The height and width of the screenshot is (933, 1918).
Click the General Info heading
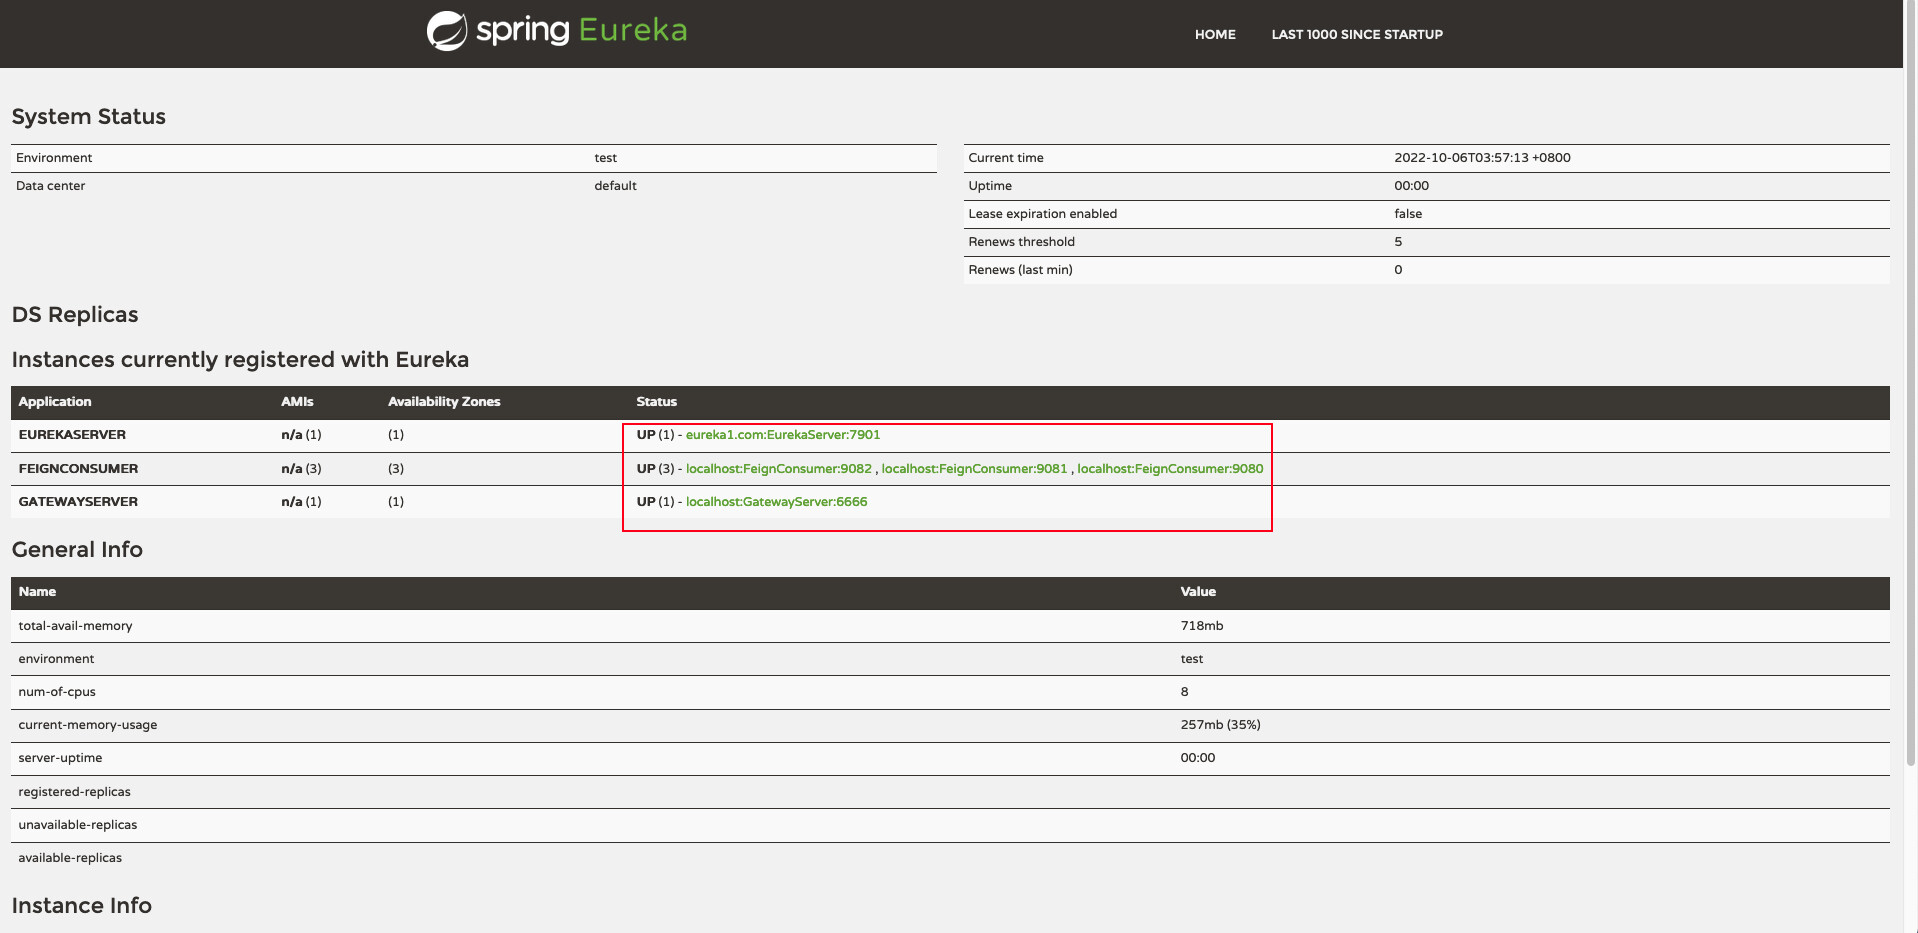coord(77,550)
